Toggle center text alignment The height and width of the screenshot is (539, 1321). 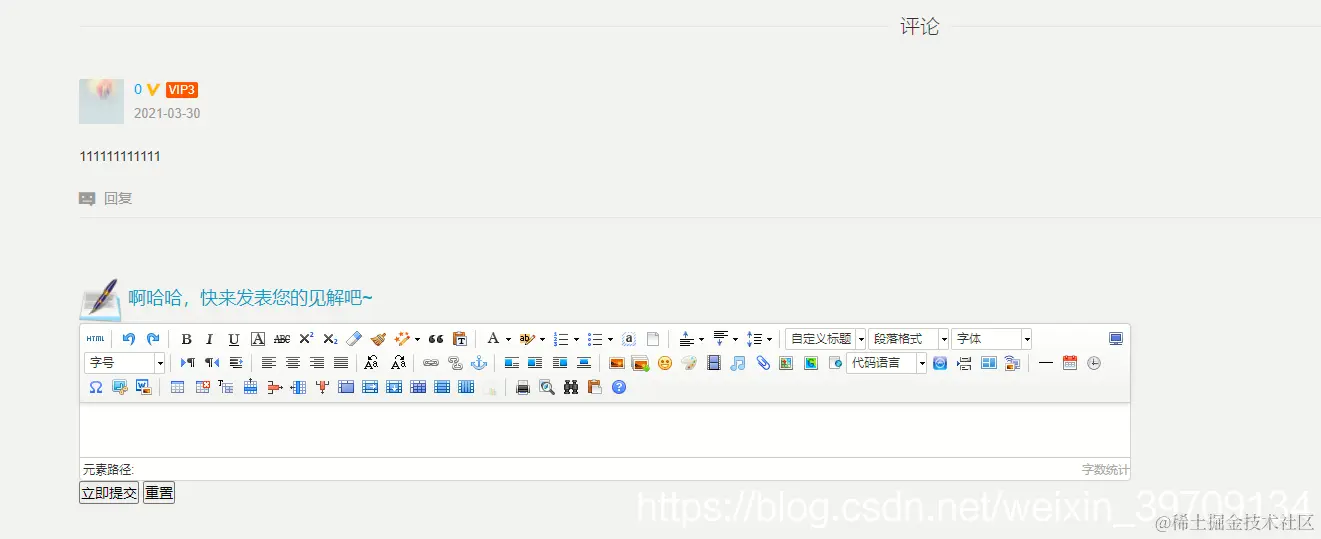point(293,363)
